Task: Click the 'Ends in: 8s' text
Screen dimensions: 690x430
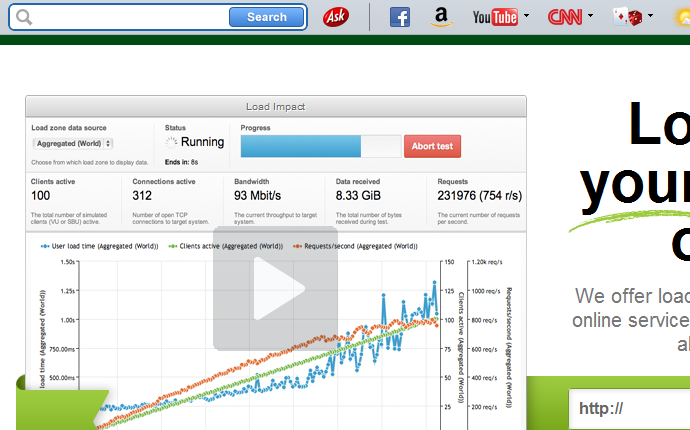Action: coord(181,162)
